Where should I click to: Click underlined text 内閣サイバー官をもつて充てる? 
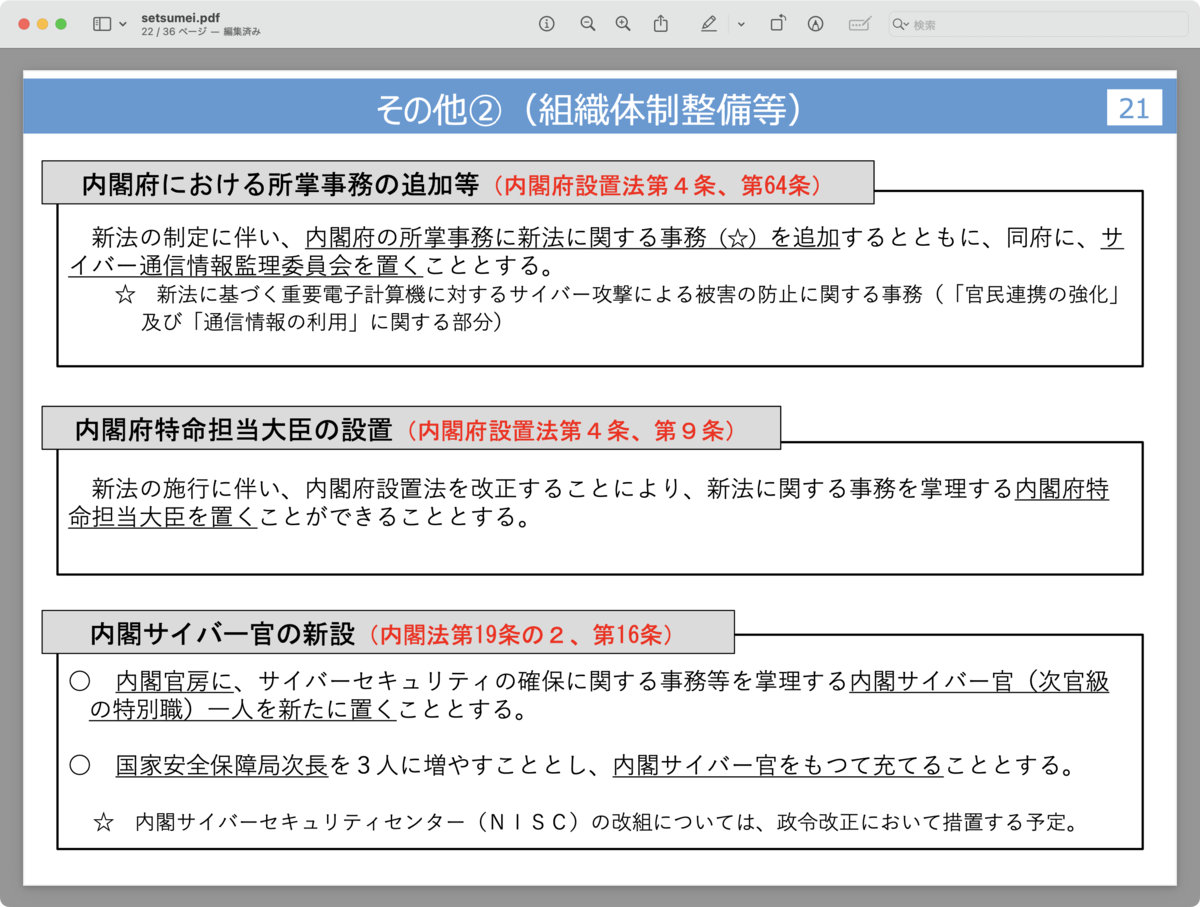click(778, 767)
